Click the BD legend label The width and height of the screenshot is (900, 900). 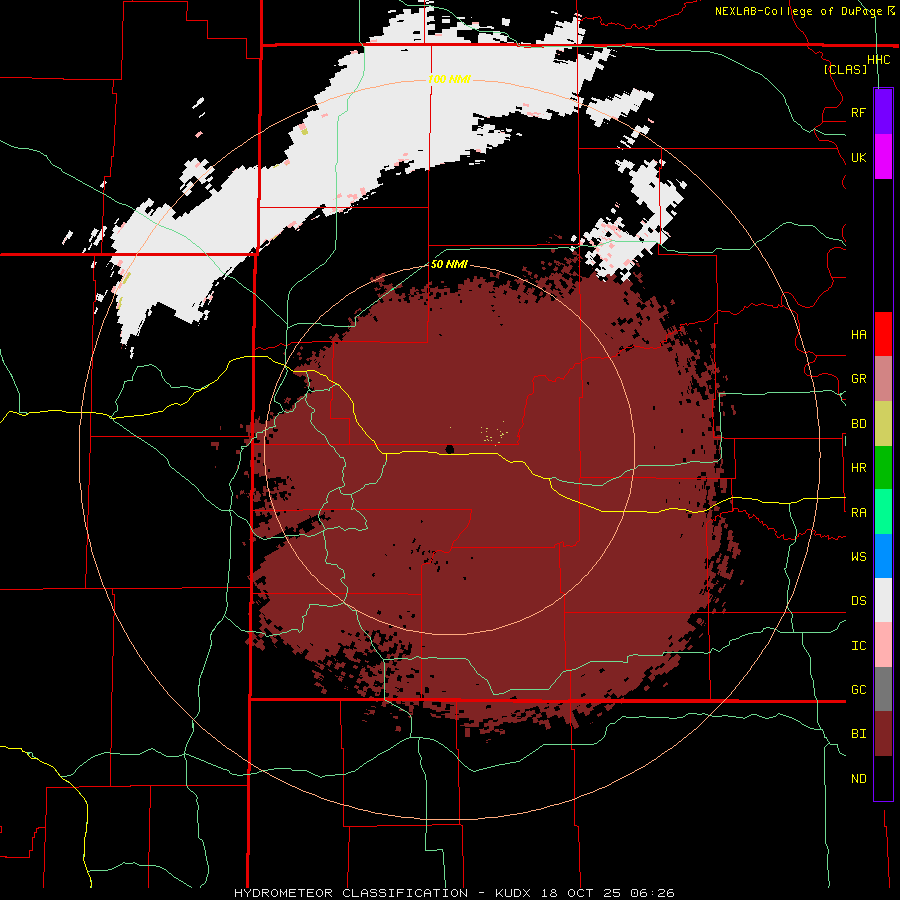pyautogui.click(x=858, y=424)
